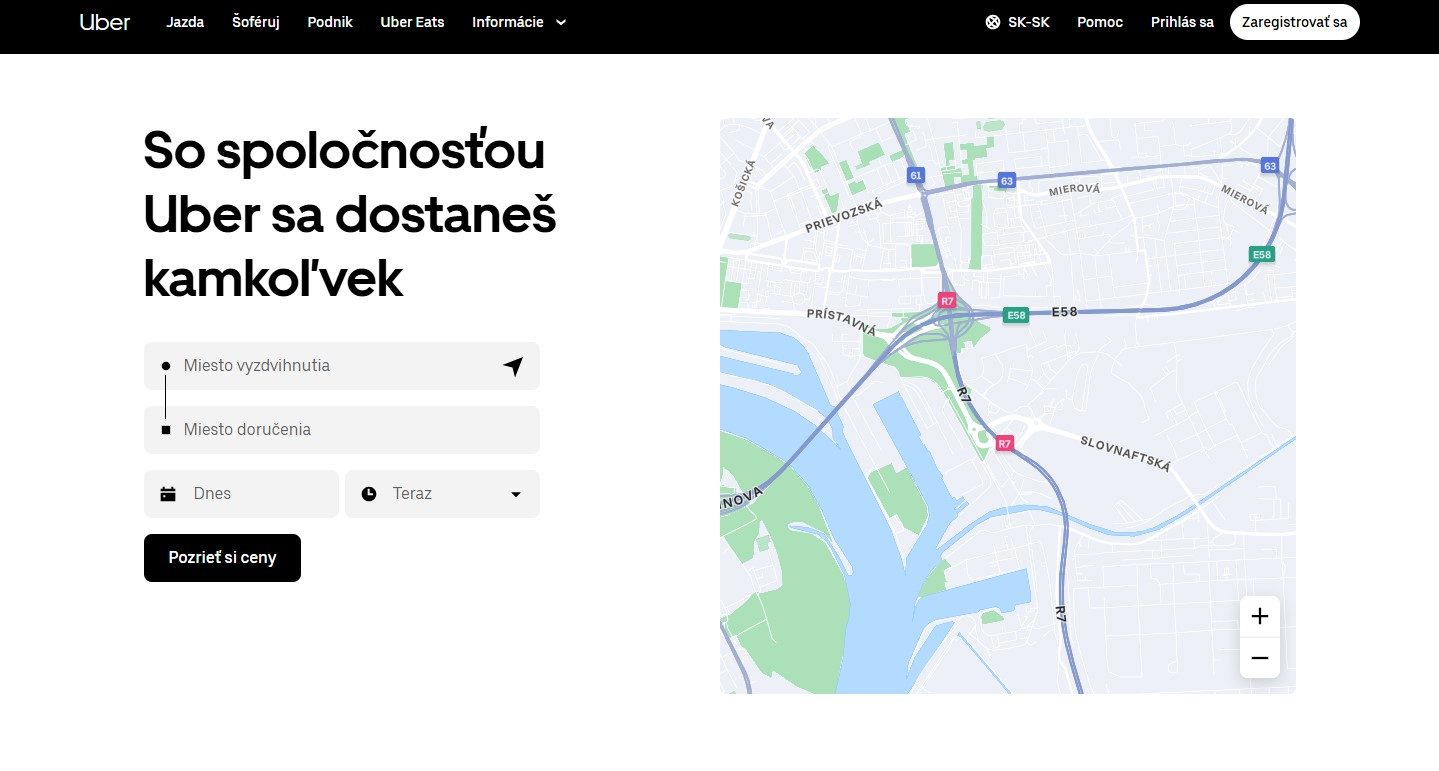This screenshot has height=771, width=1439.
Task: Click Pozrieť si ceny button
Action: [x=222, y=558]
